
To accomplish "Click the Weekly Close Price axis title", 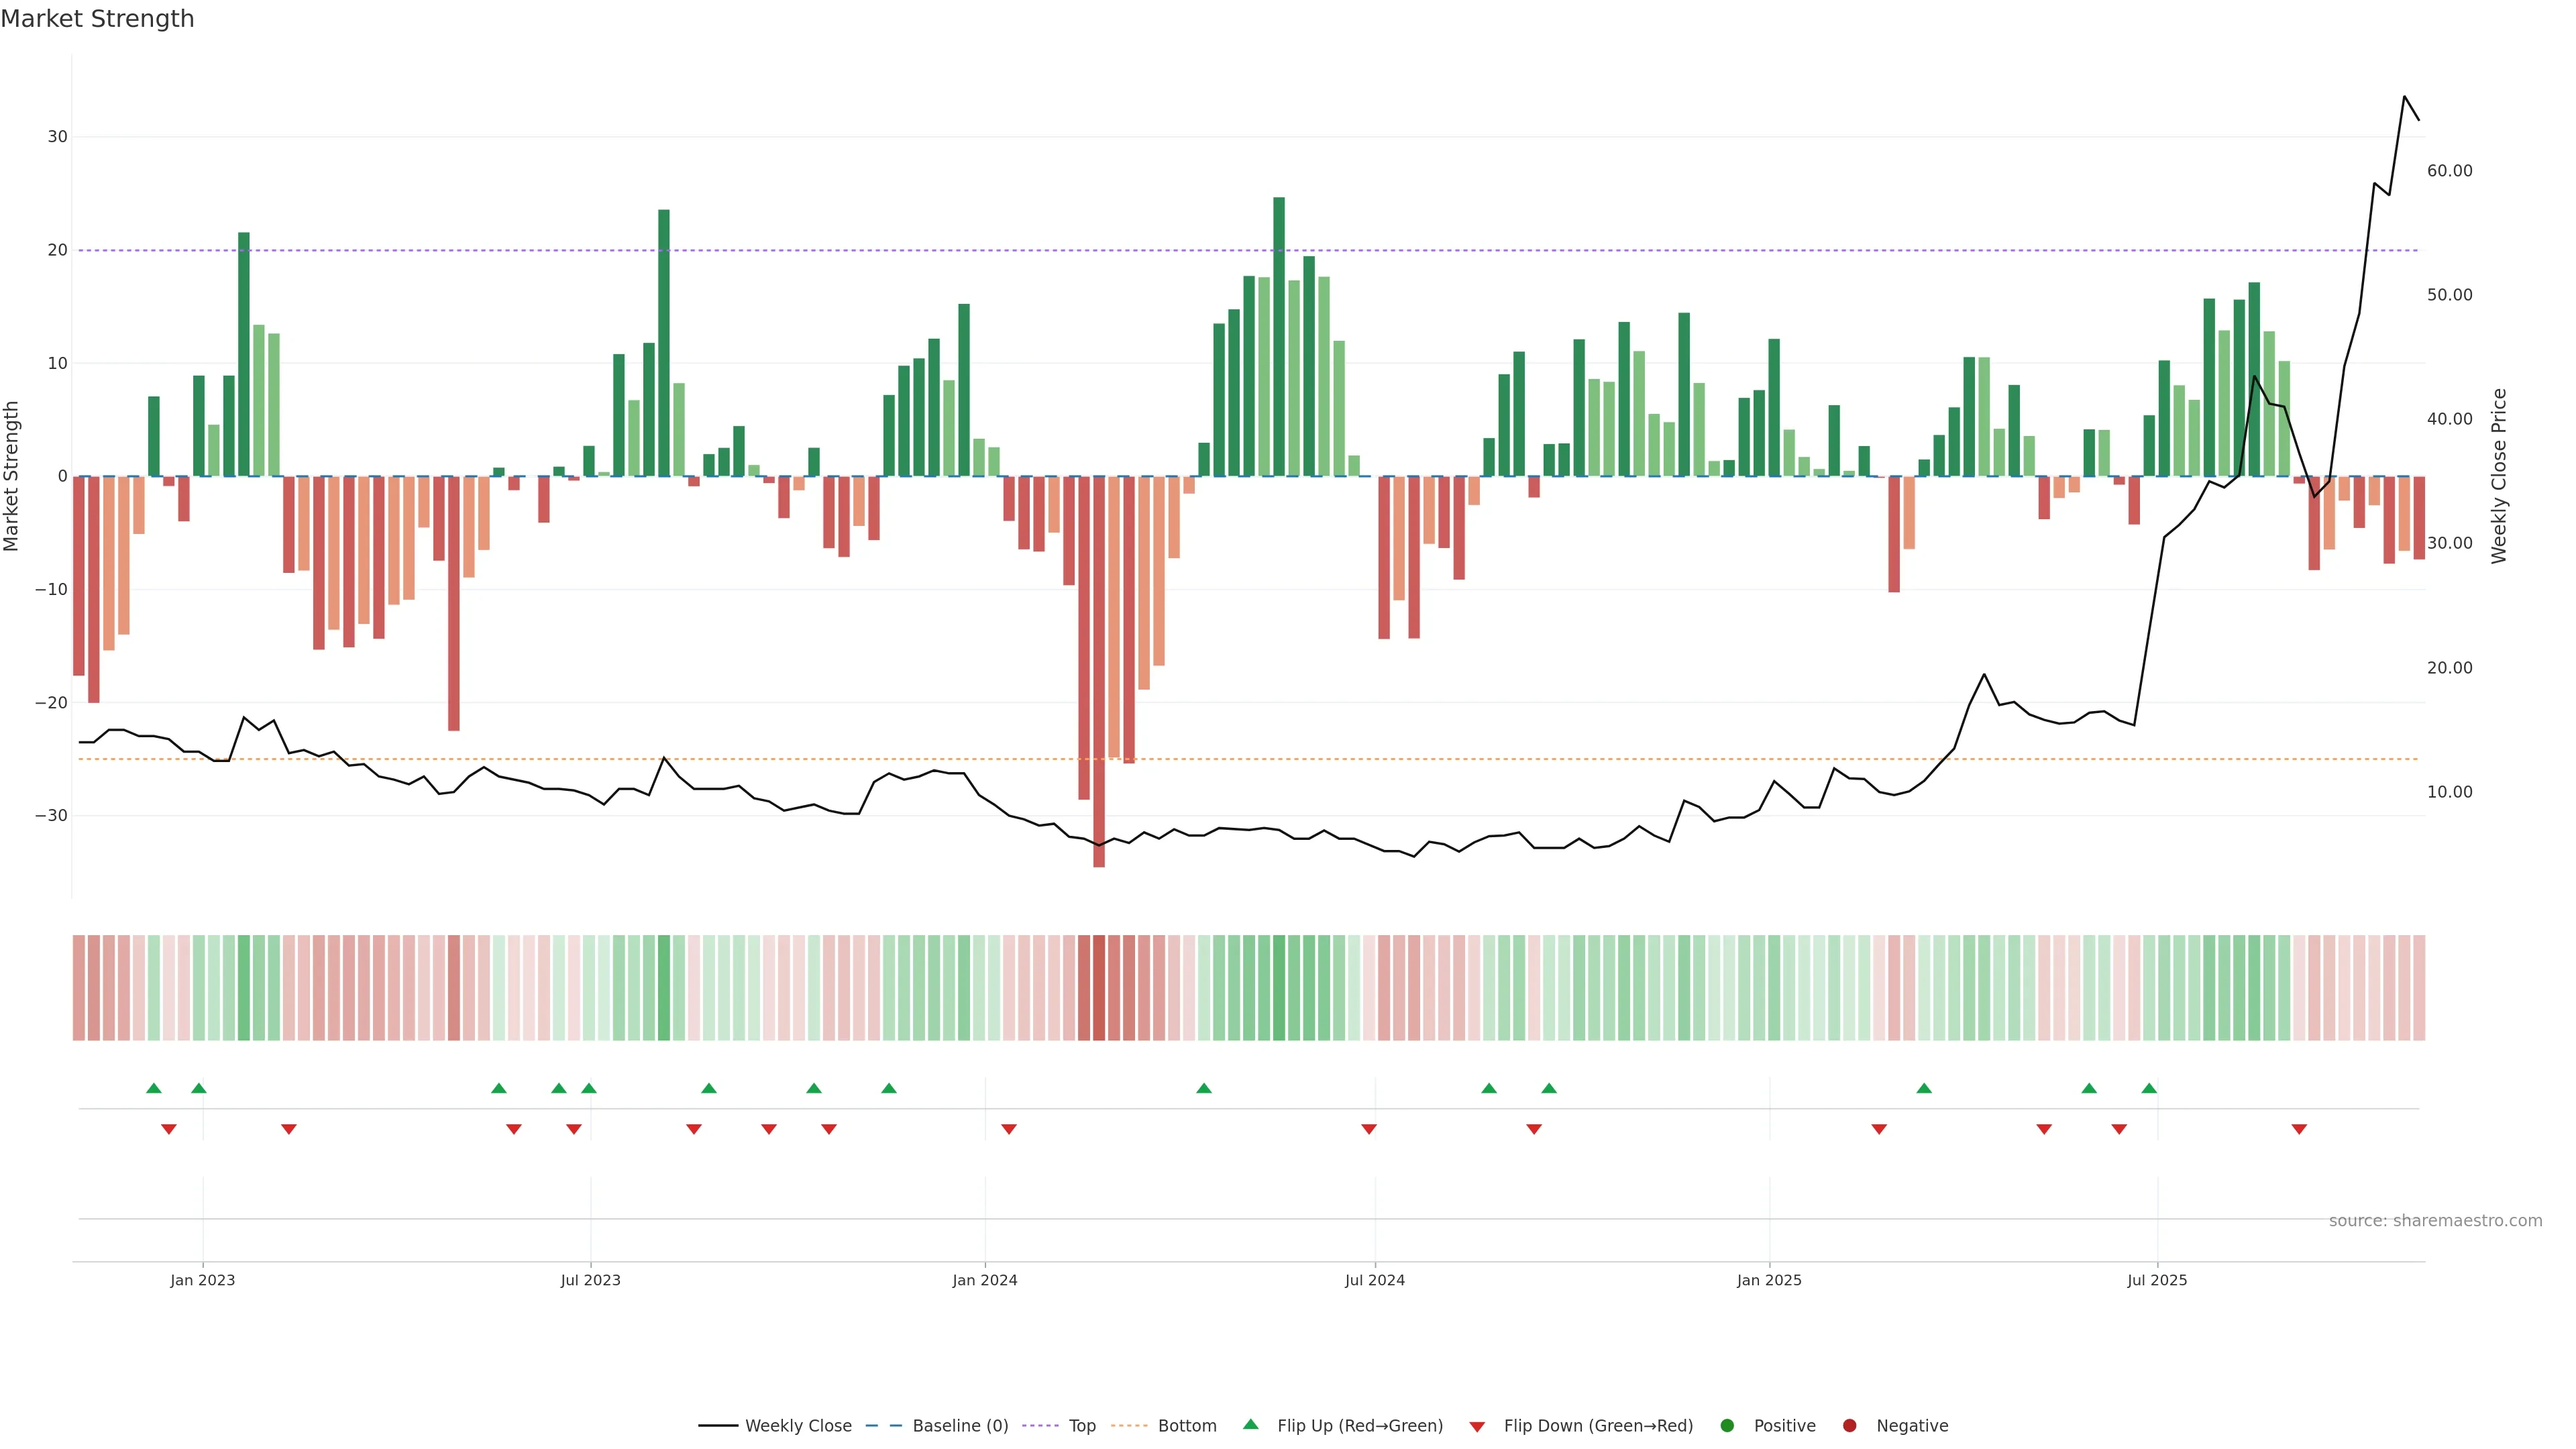I will (2499, 476).
